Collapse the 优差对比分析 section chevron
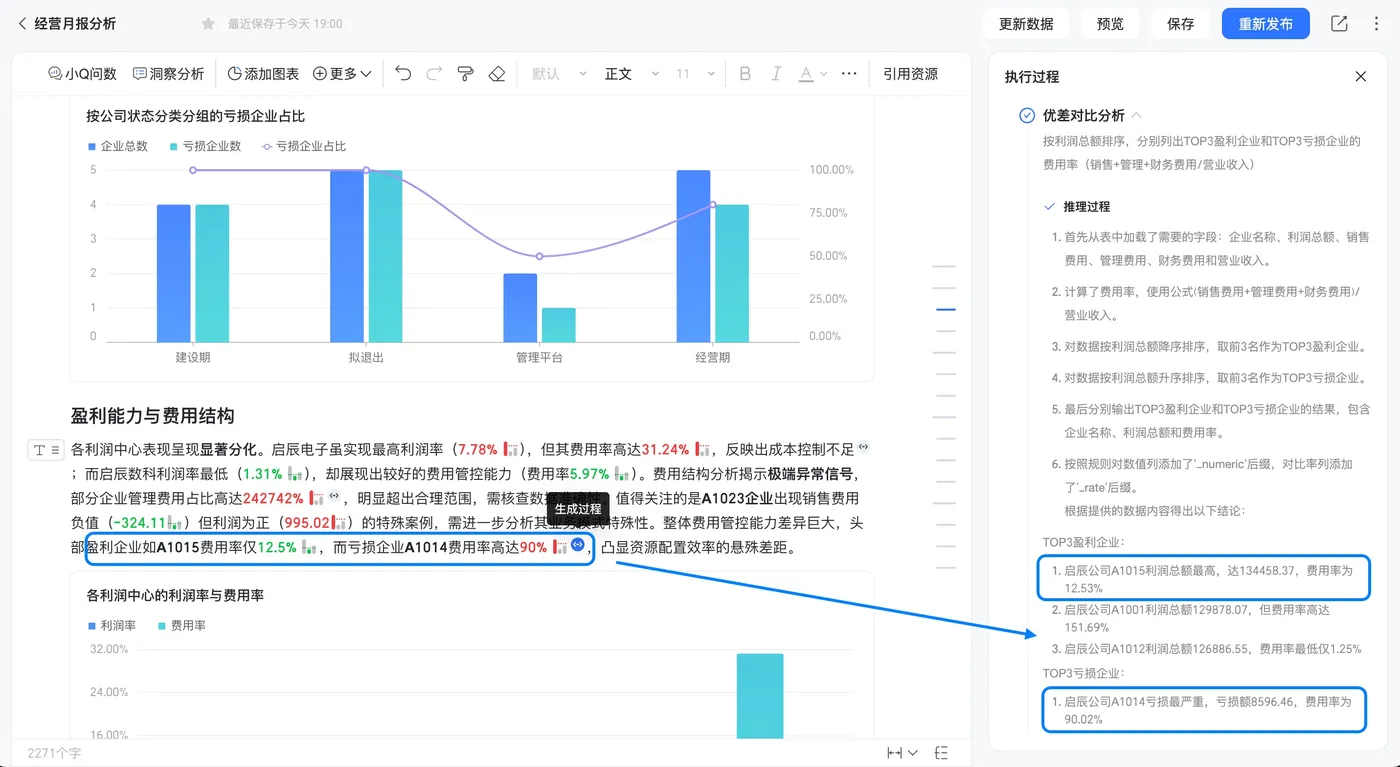The width and height of the screenshot is (1400, 767). [1137, 116]
